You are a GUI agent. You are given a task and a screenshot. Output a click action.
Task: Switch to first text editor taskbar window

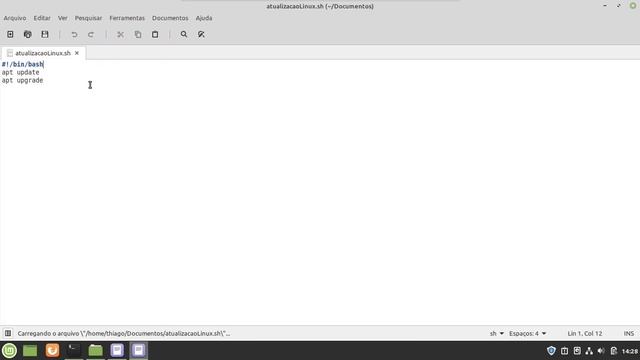pyautogui.click(x=117, y=350)
